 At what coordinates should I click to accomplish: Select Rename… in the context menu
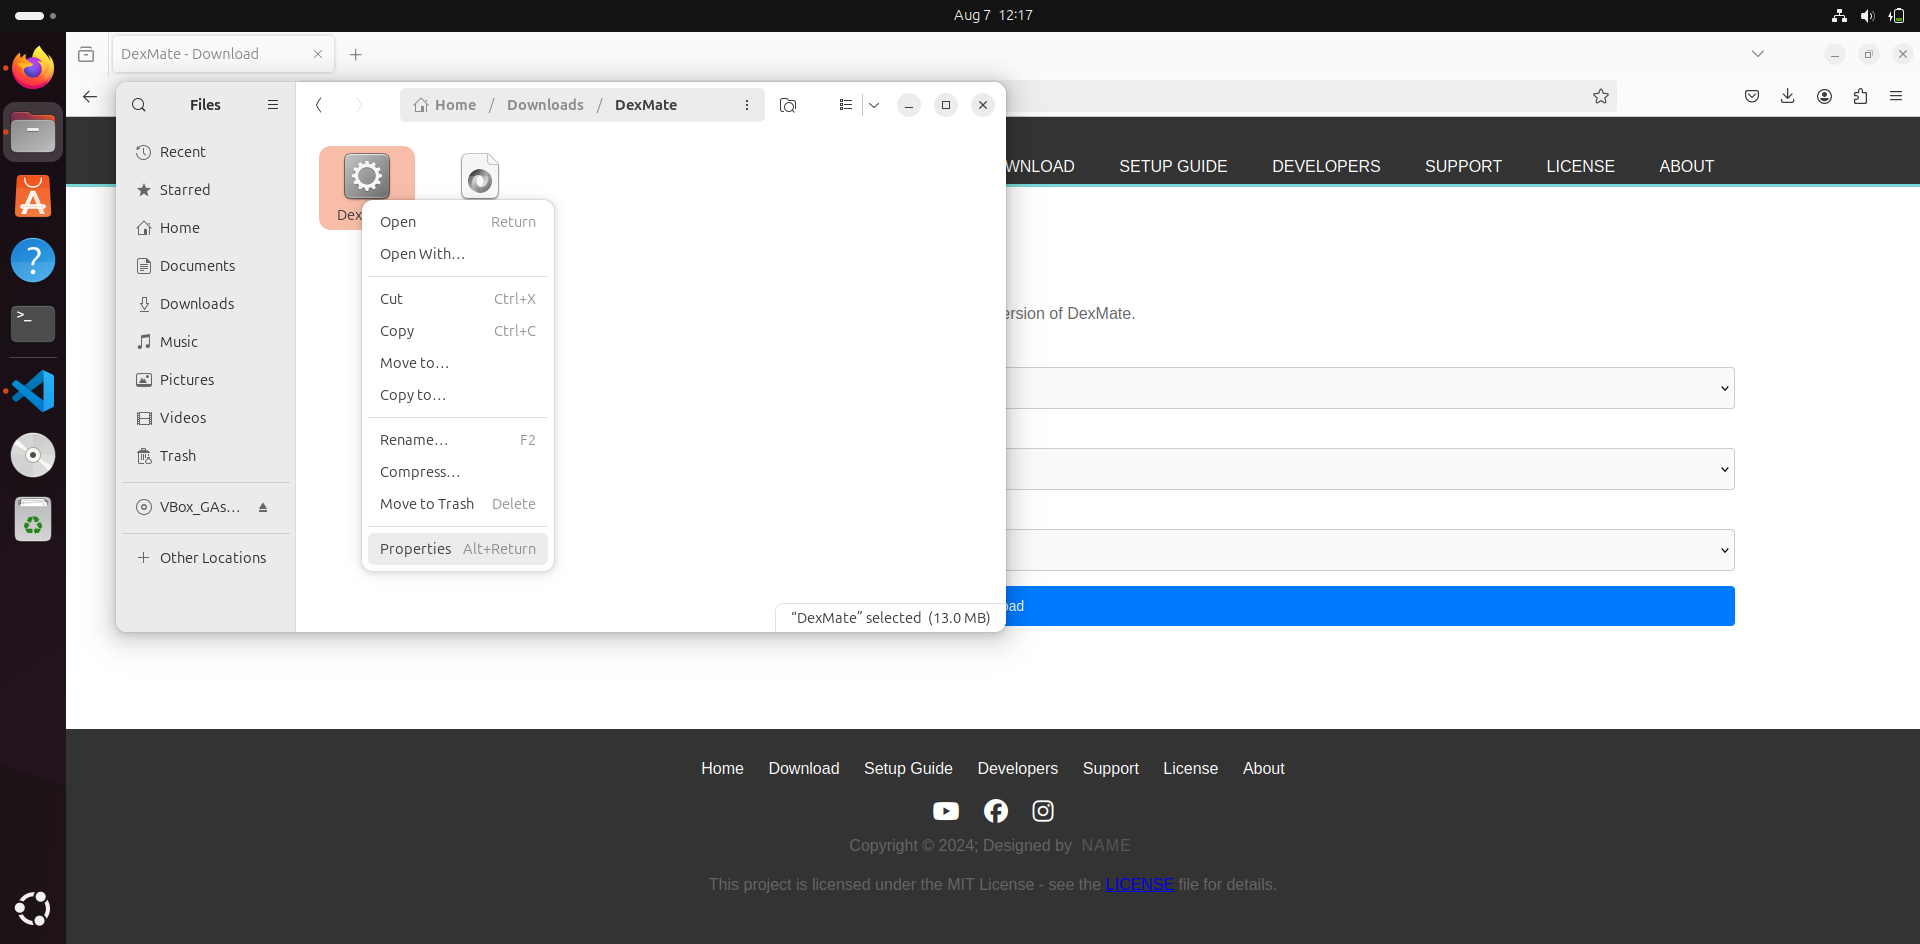tap(458, 440)
